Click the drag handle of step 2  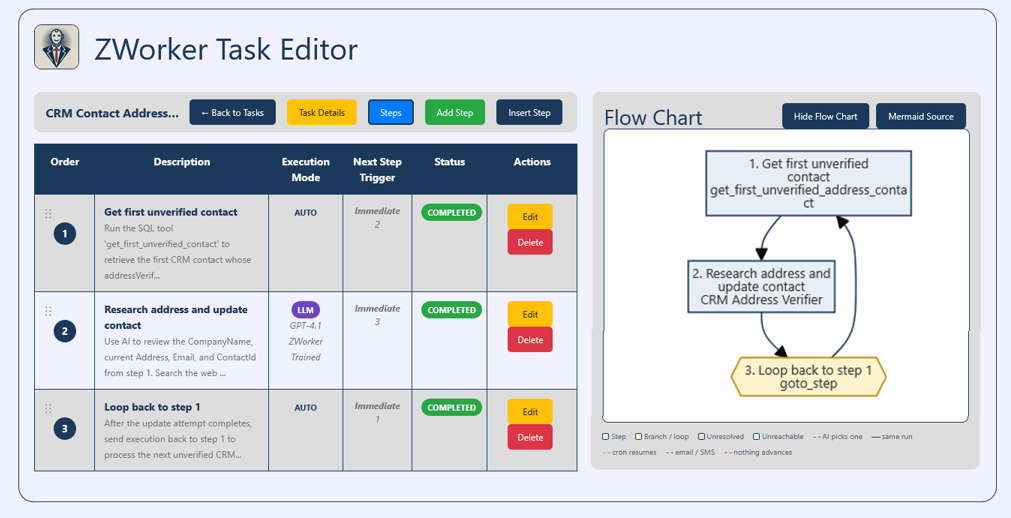click(48, 311)
